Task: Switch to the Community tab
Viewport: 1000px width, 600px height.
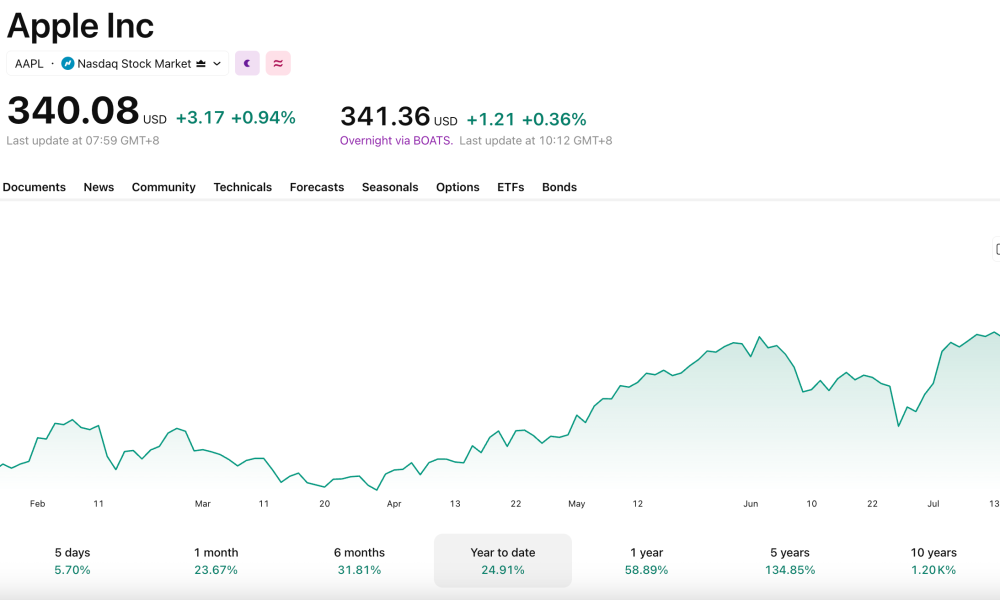Action: pos(163,187)
